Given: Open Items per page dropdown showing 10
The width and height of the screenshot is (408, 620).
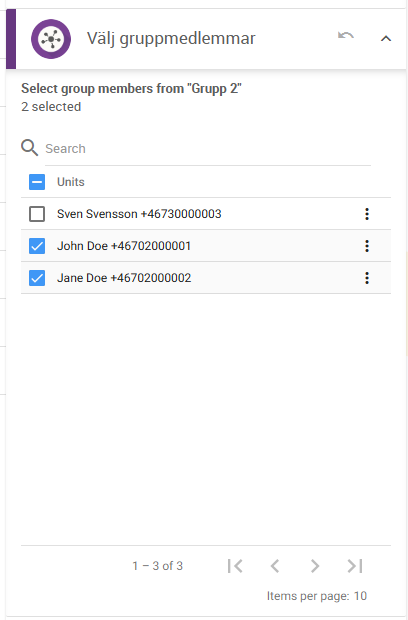Looking at the screenshot, I should (360, 596).
